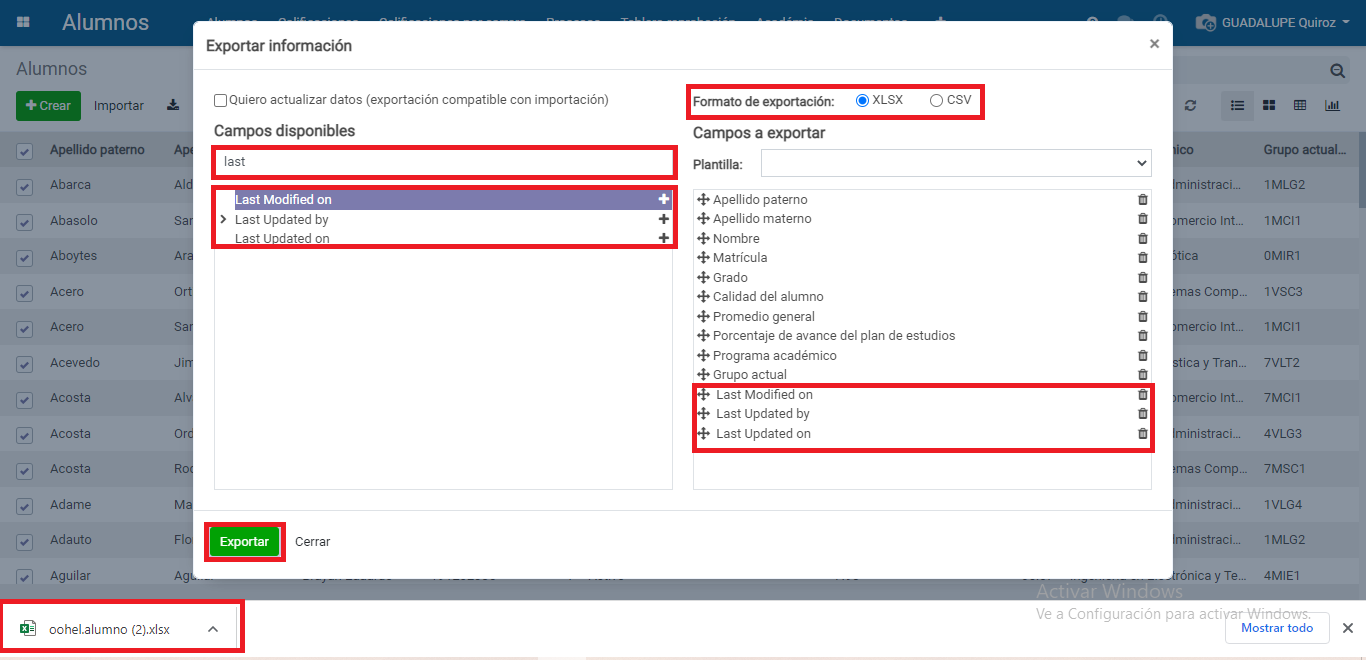Select XLSX export format
This screenshot has height=660, width=1366.
tap(862, 100)
